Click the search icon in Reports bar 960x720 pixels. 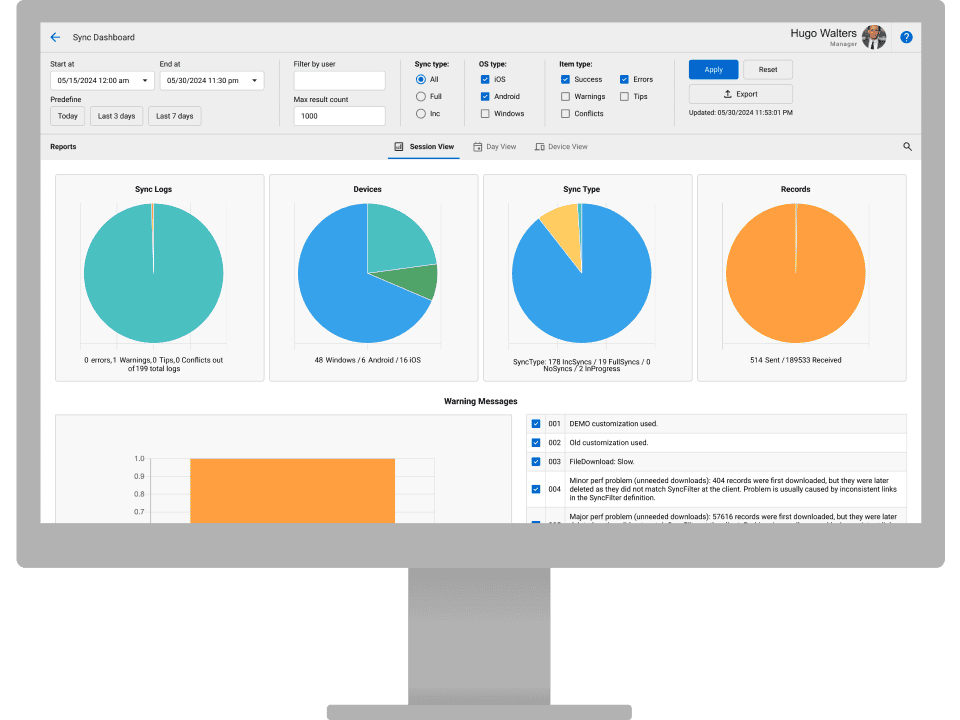907,146
